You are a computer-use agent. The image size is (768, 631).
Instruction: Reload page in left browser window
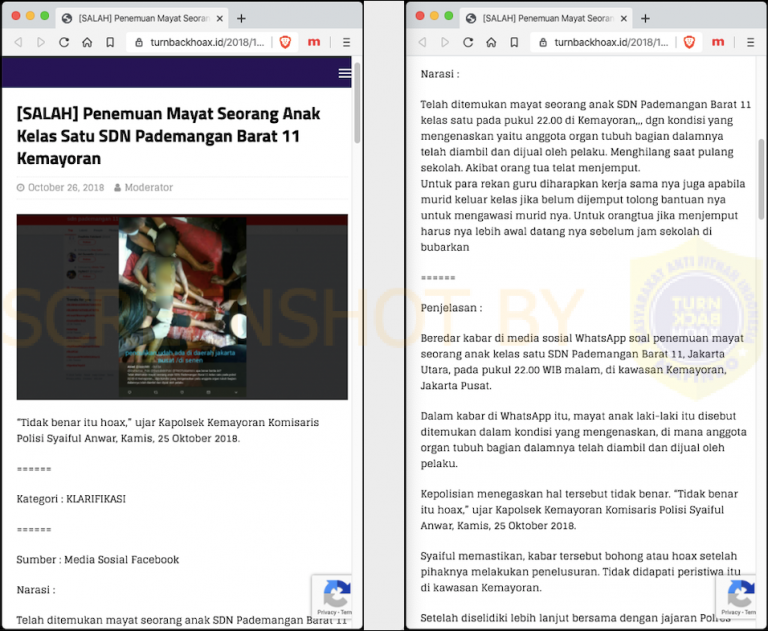[64, 43]
